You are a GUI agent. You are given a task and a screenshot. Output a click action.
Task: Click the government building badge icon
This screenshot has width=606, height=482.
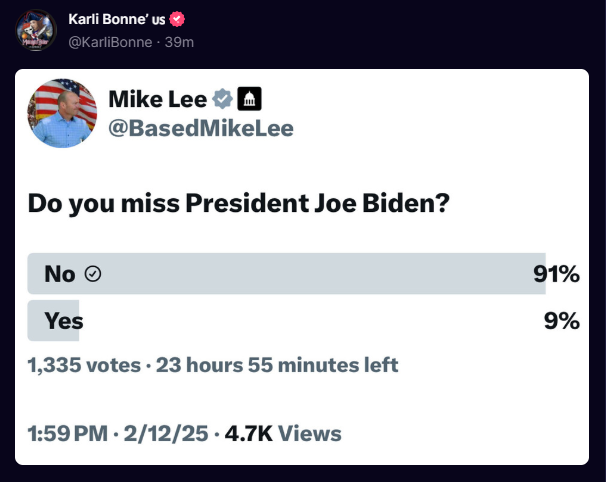(x=249, y=99)
